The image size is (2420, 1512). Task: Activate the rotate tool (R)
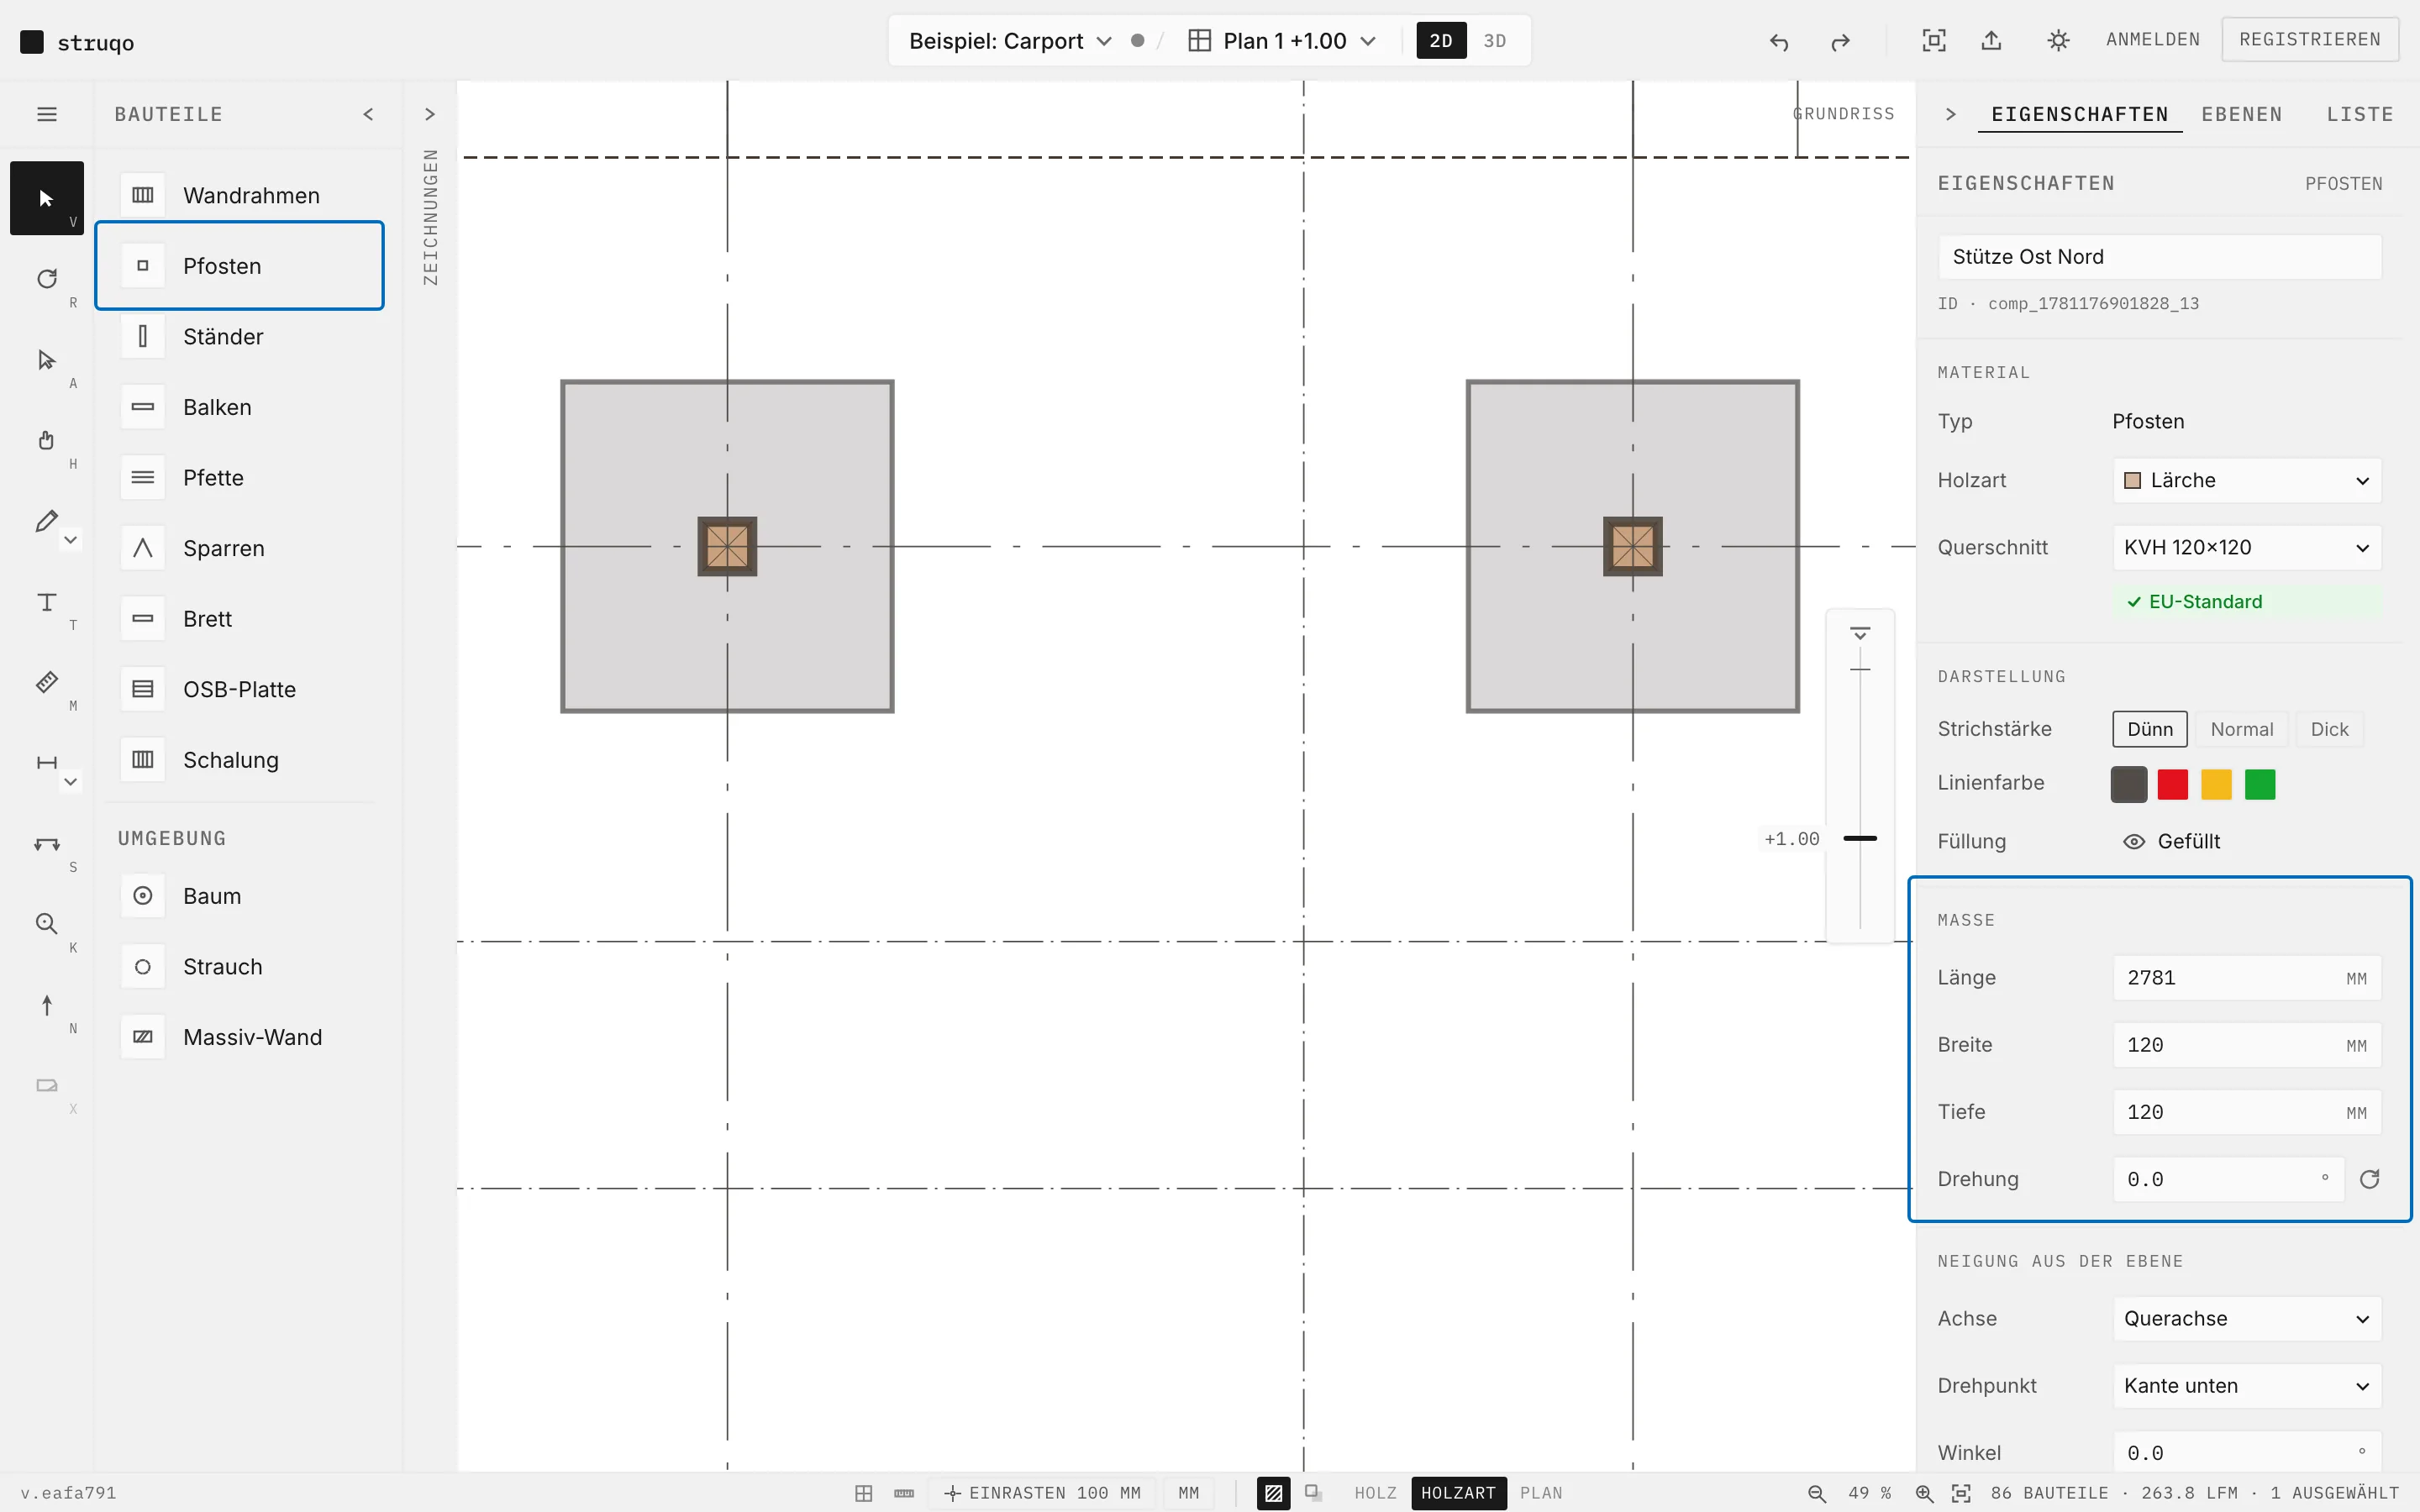(47, 279)
